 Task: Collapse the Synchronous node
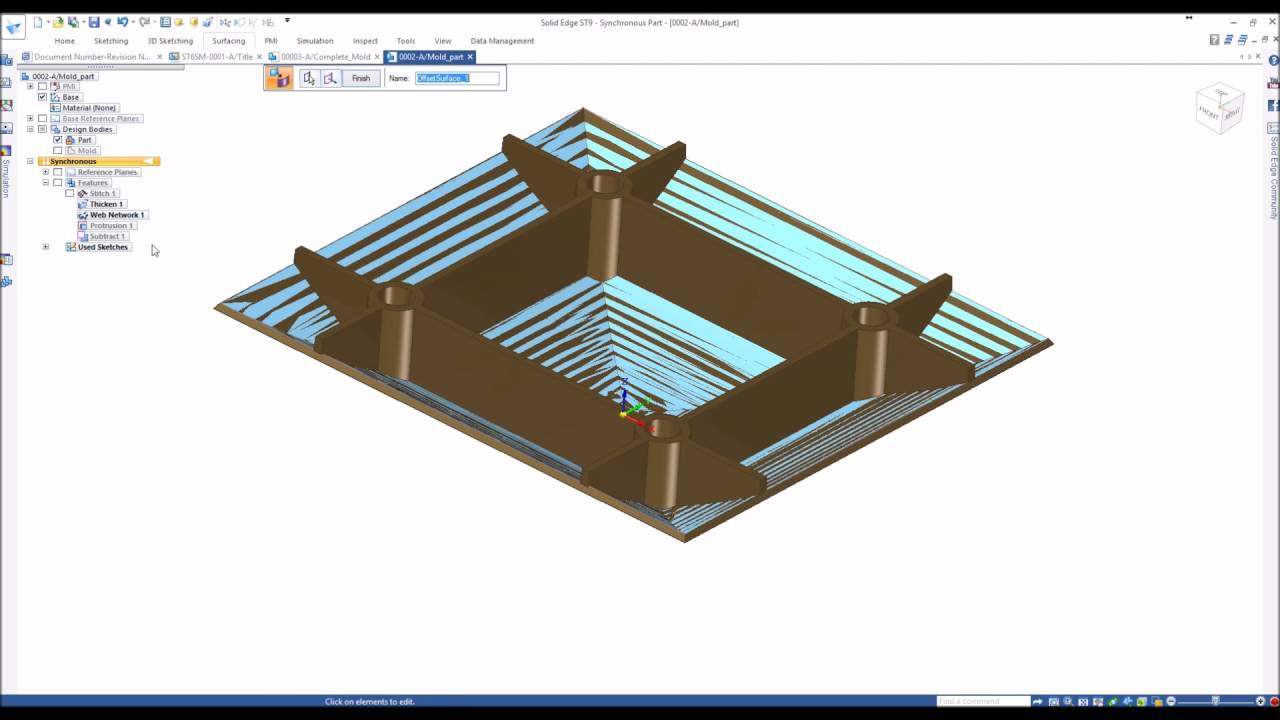pyautogui.click(x=30, y=161)
